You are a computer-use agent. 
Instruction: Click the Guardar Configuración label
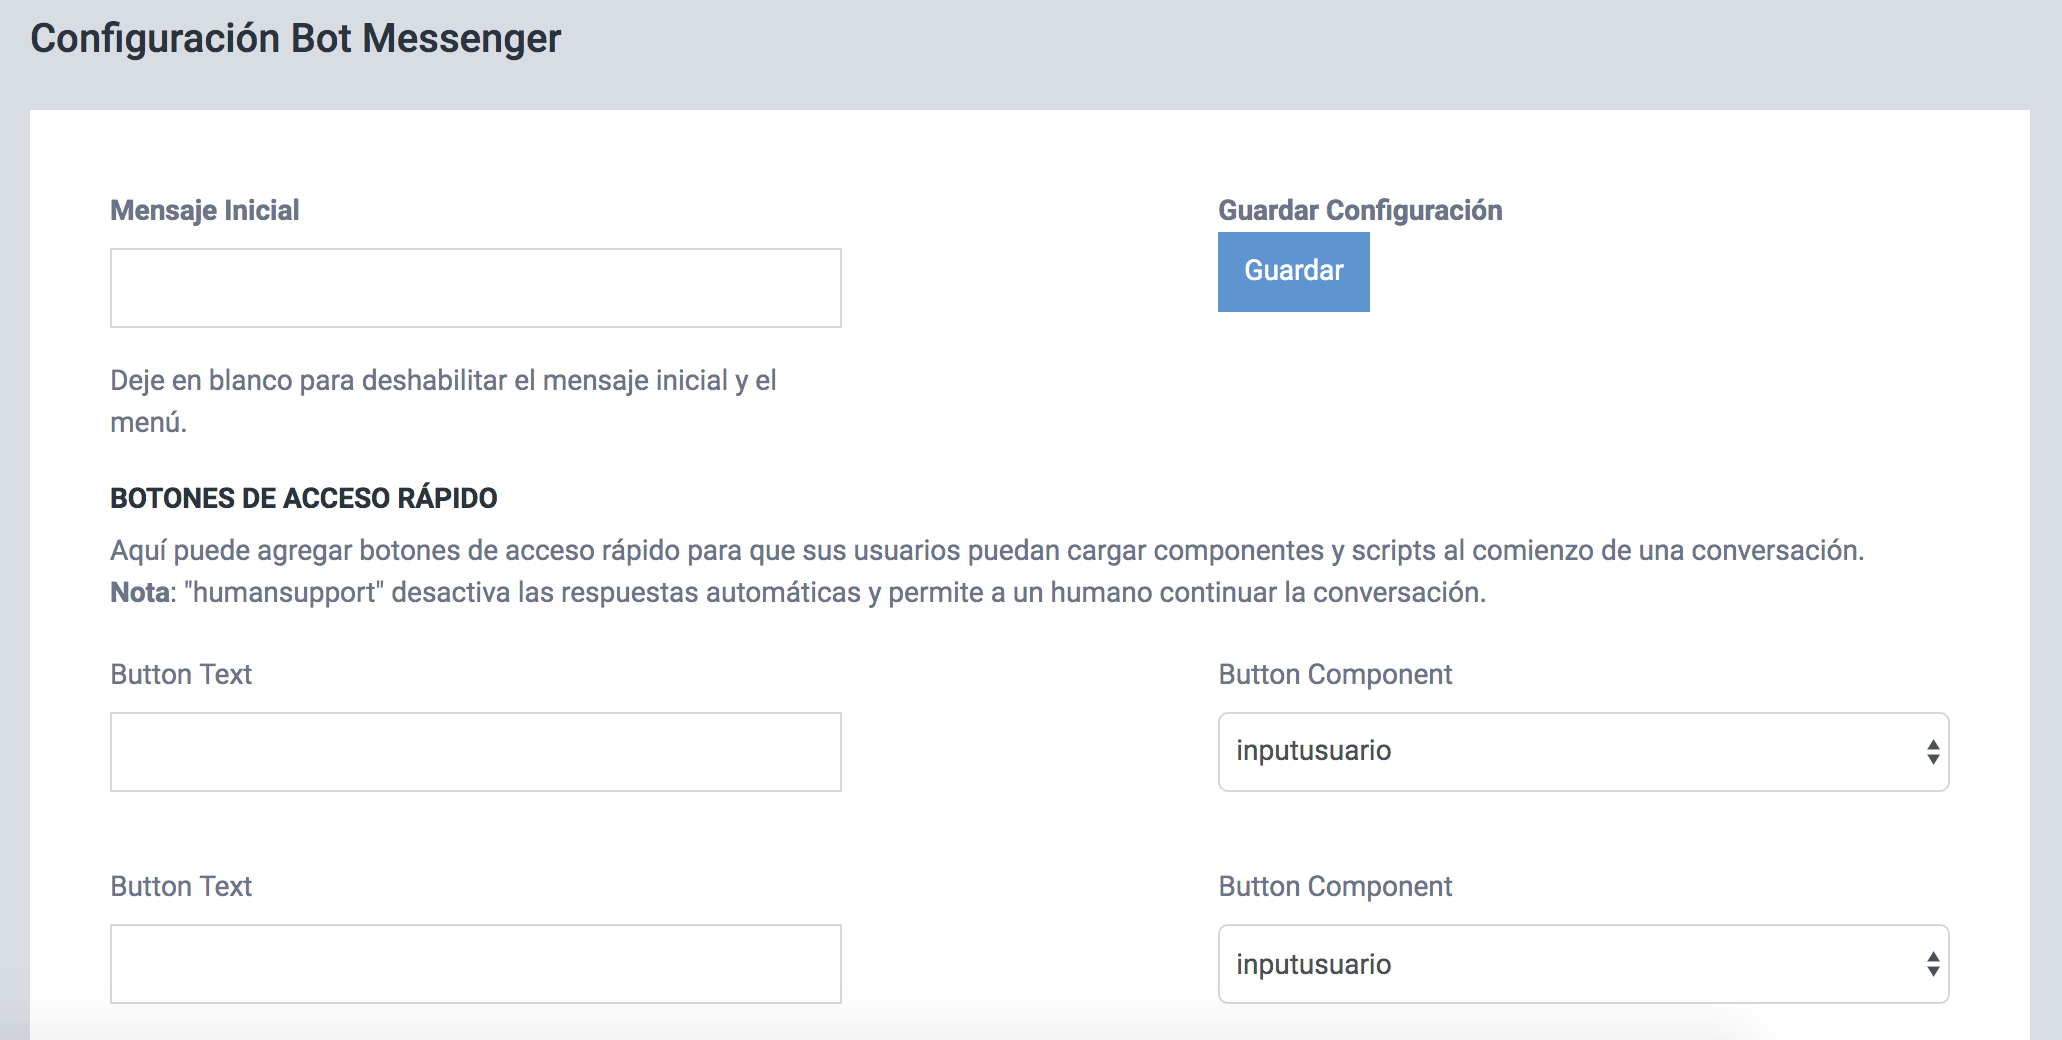(1360, 210)
